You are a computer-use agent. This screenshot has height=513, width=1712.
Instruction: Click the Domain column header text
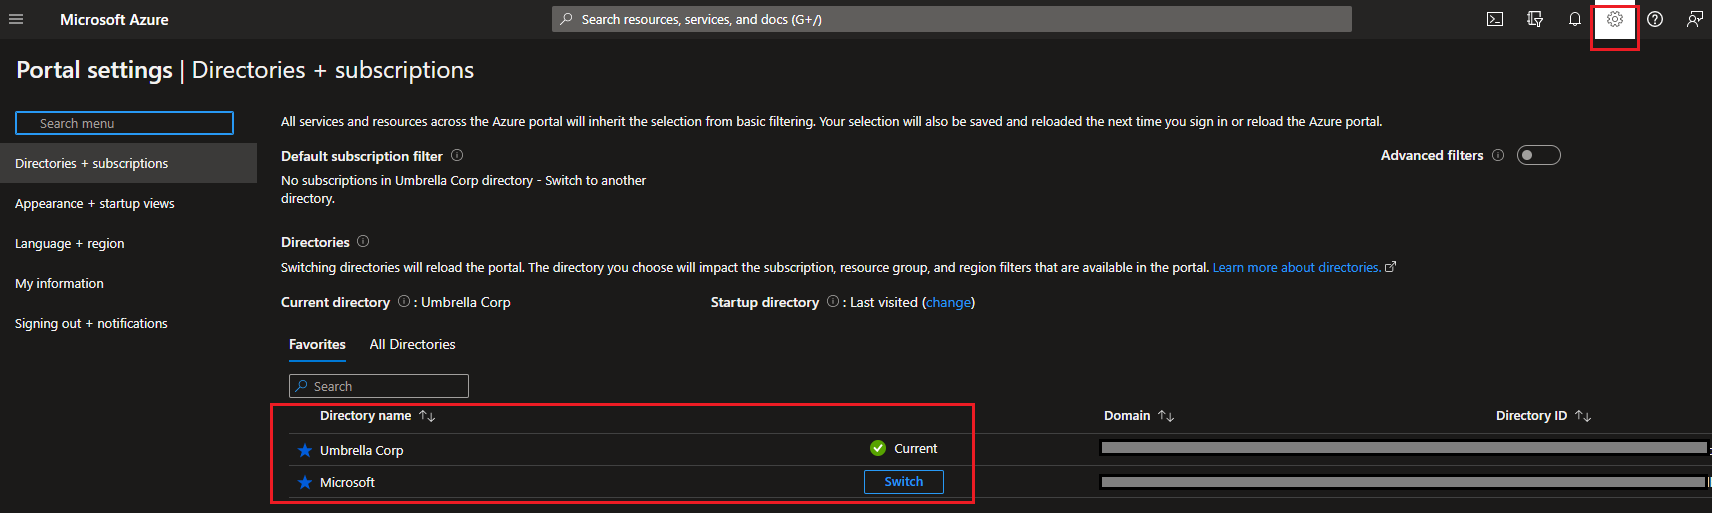pos(1127,416)
